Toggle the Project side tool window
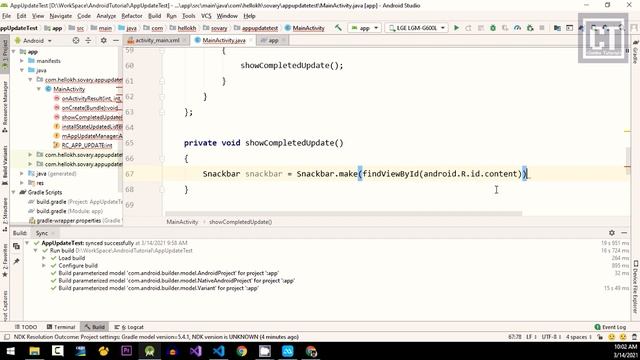Image resolution: width=640 pixels, height=360 pixels. click(4, 55)
